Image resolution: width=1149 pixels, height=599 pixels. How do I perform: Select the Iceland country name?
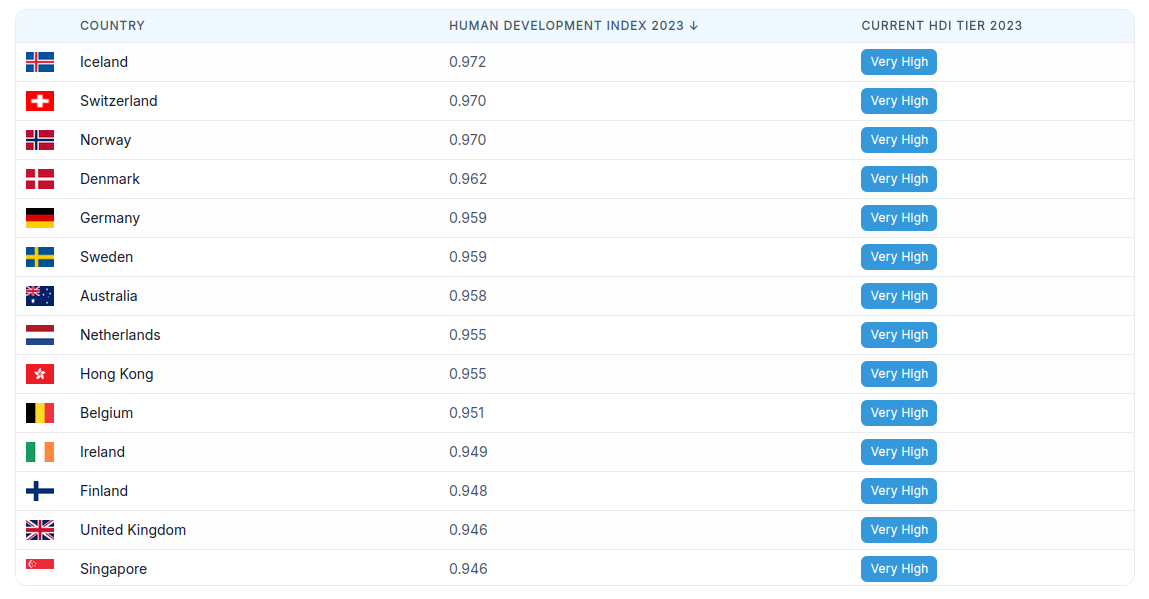point(104,62)
